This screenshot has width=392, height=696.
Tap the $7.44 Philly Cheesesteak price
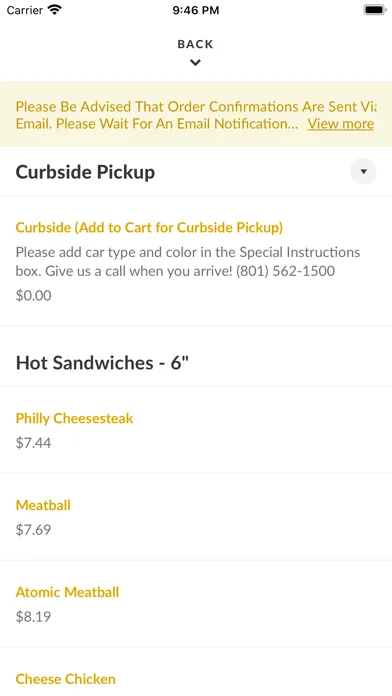pos(33,443)
